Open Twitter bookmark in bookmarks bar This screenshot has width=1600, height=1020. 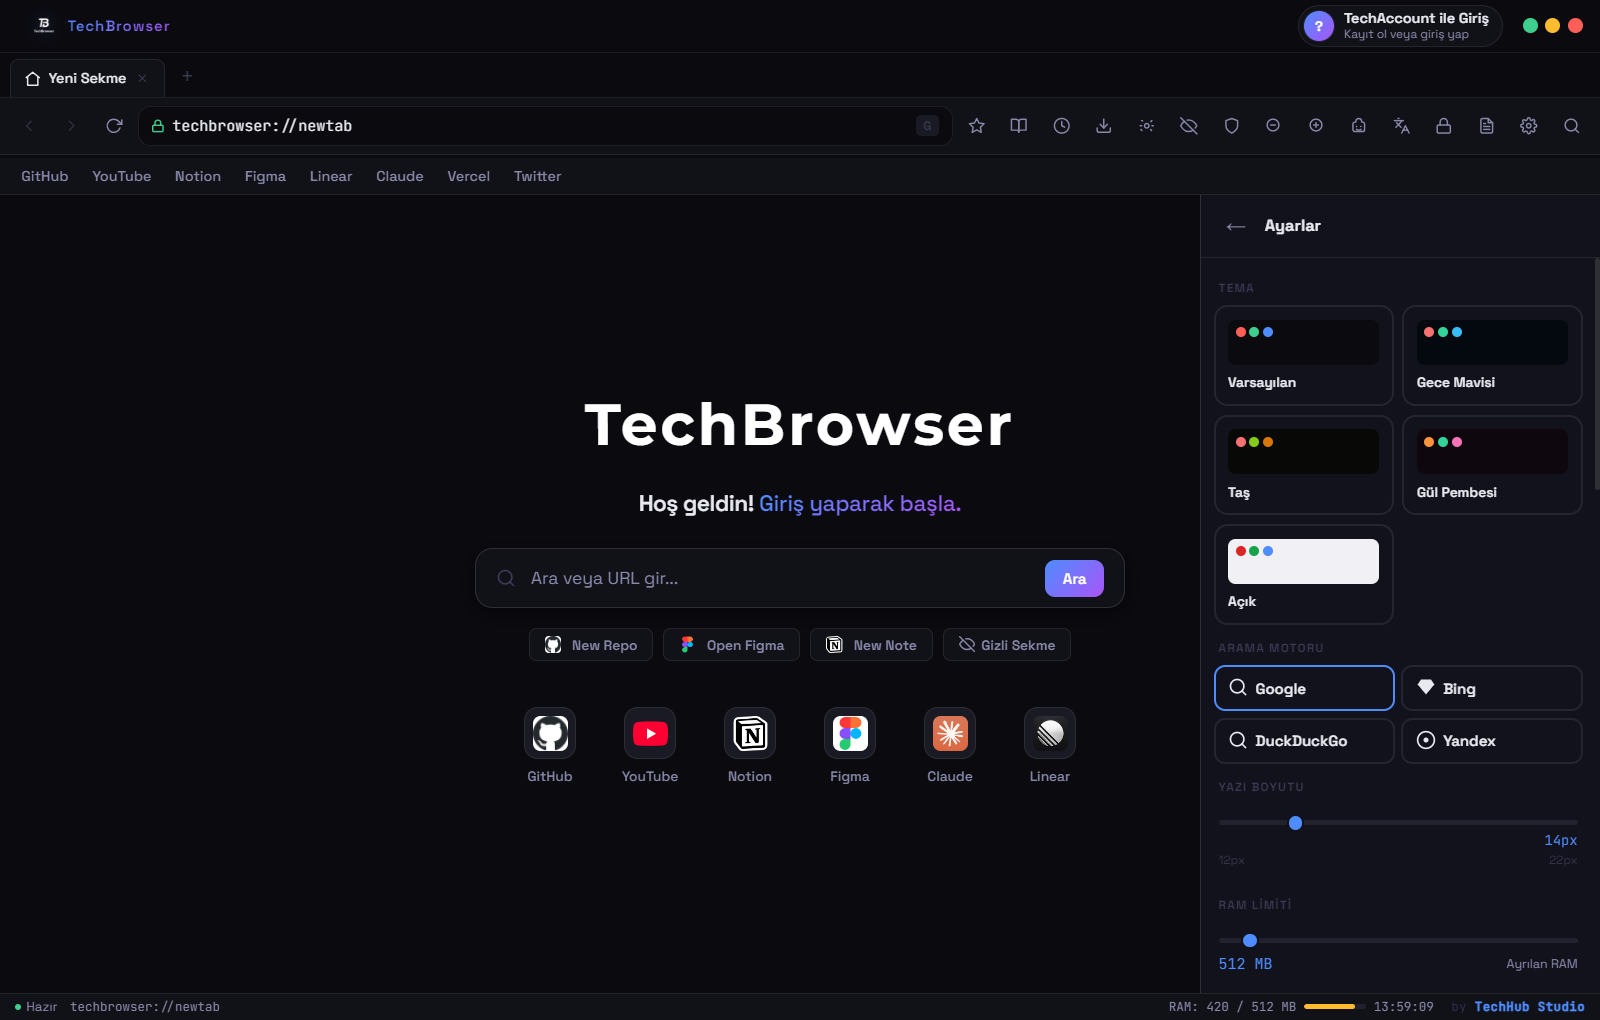click(538, 176)
